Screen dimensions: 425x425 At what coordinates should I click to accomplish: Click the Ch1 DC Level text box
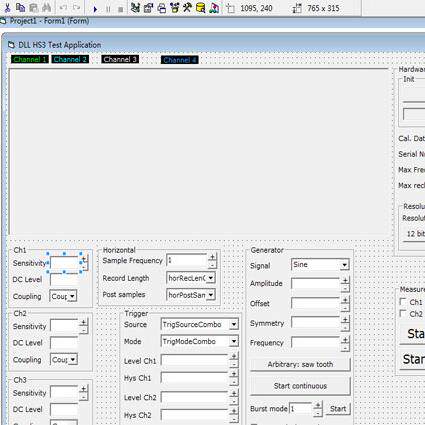click(x=64, y=279)
